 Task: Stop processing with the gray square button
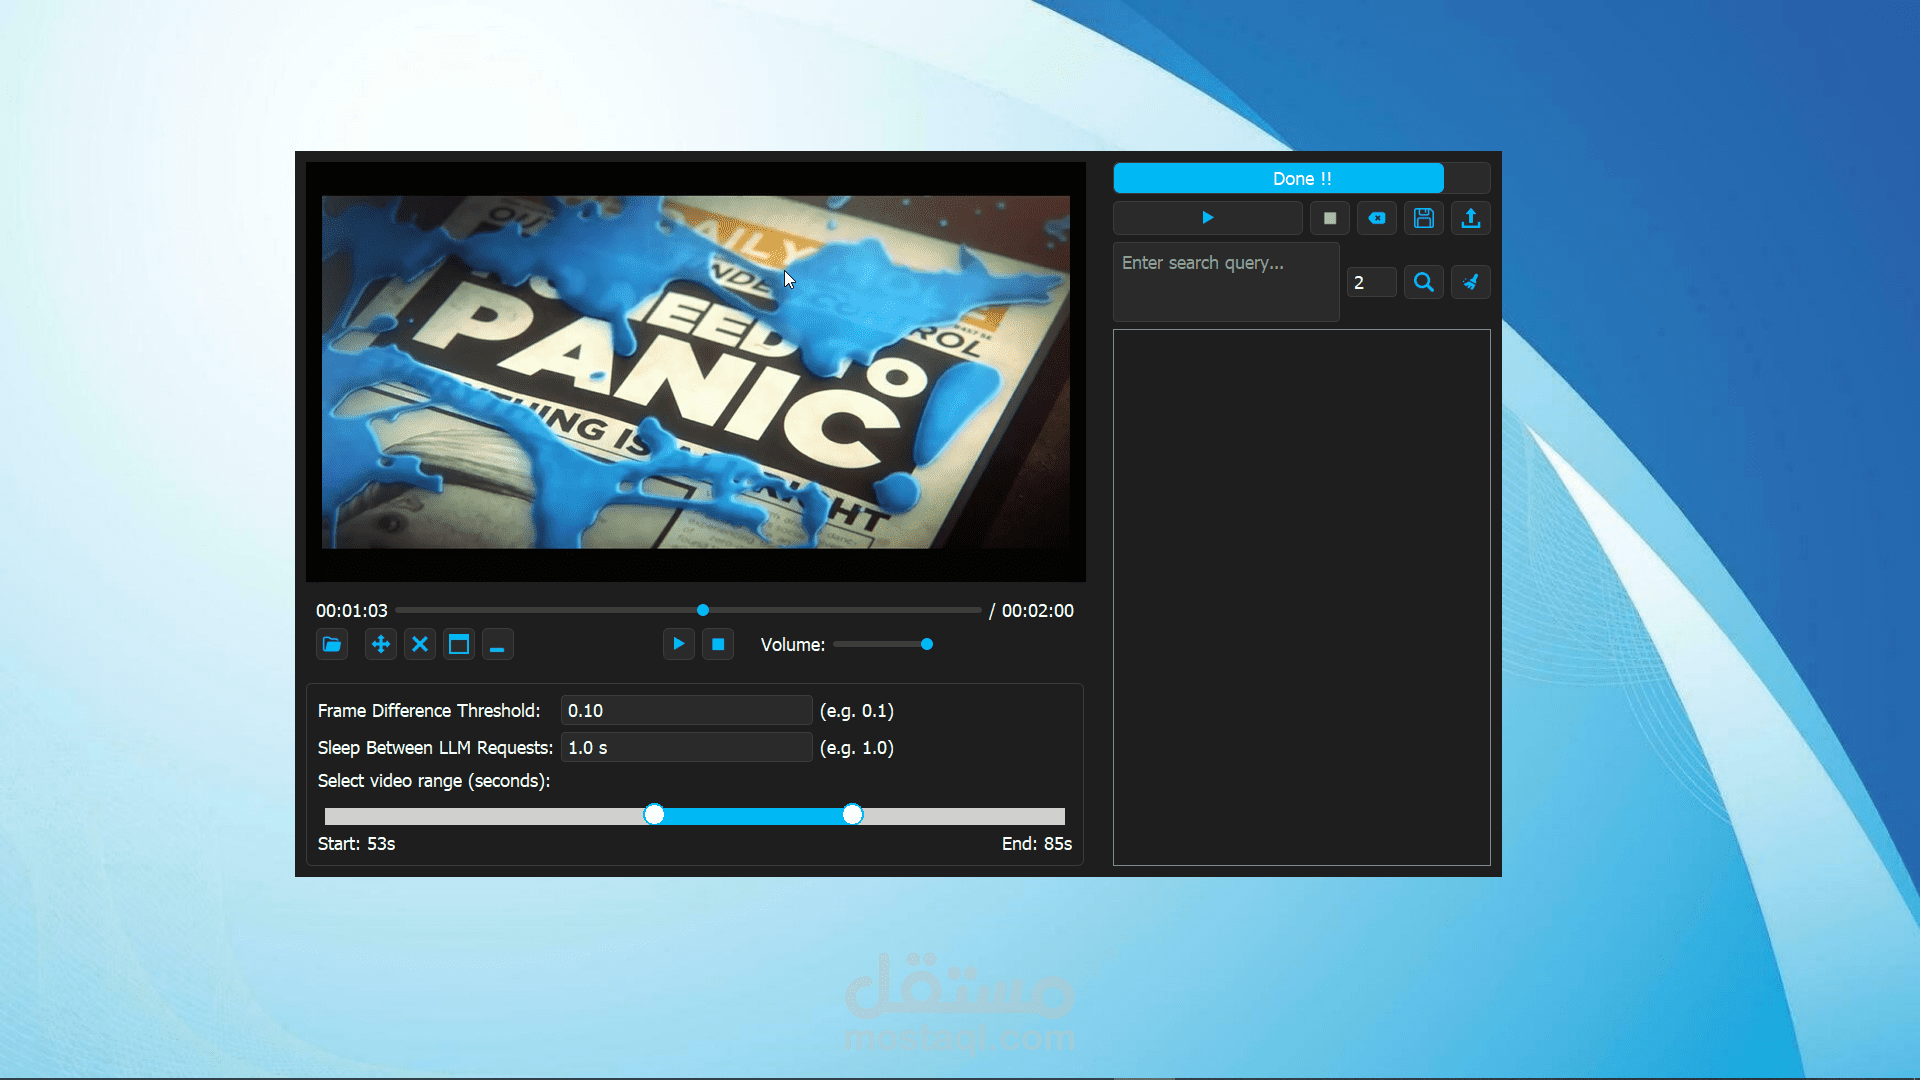click(x=1330, y=218)
